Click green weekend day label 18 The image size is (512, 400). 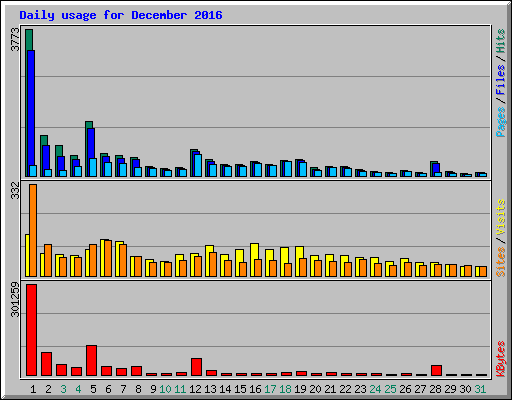coord(285,389)
